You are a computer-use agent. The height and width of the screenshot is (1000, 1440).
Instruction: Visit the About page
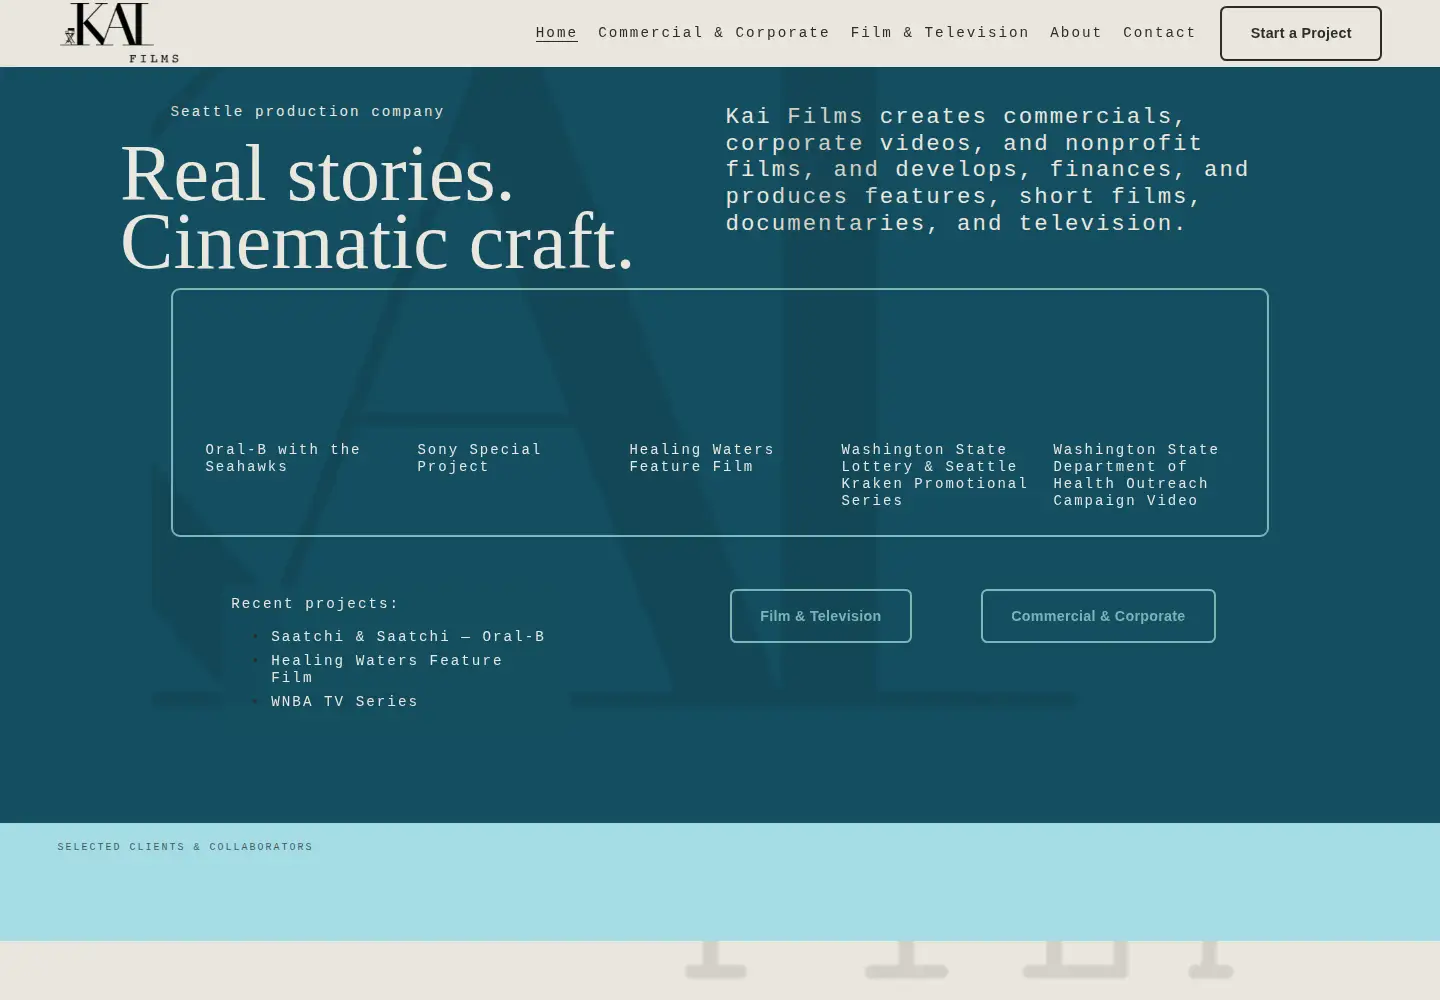(x=1076, y=33)
